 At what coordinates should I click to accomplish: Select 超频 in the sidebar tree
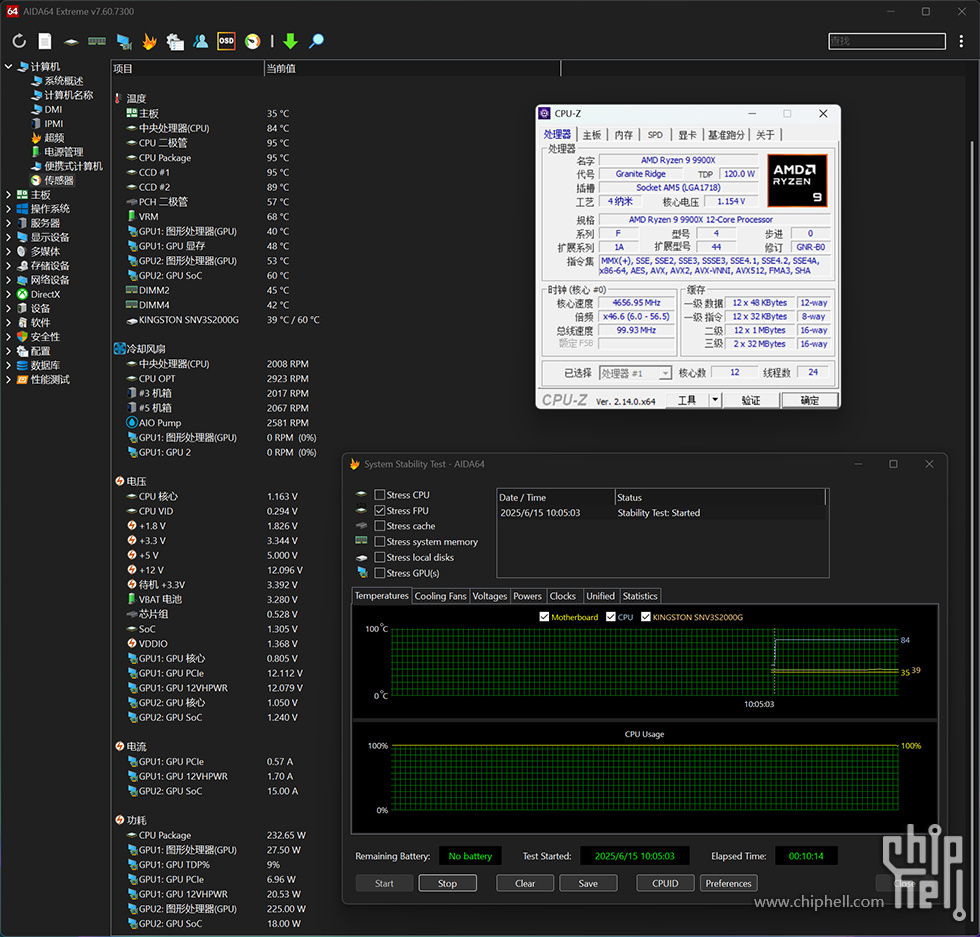54,138
